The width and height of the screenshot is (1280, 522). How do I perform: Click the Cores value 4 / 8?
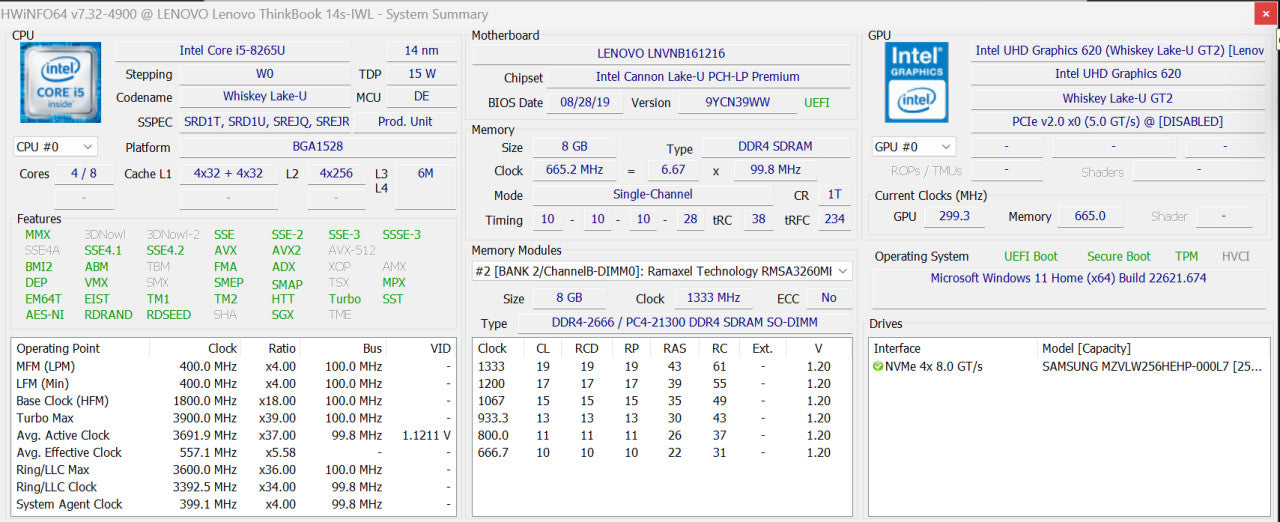84,173
